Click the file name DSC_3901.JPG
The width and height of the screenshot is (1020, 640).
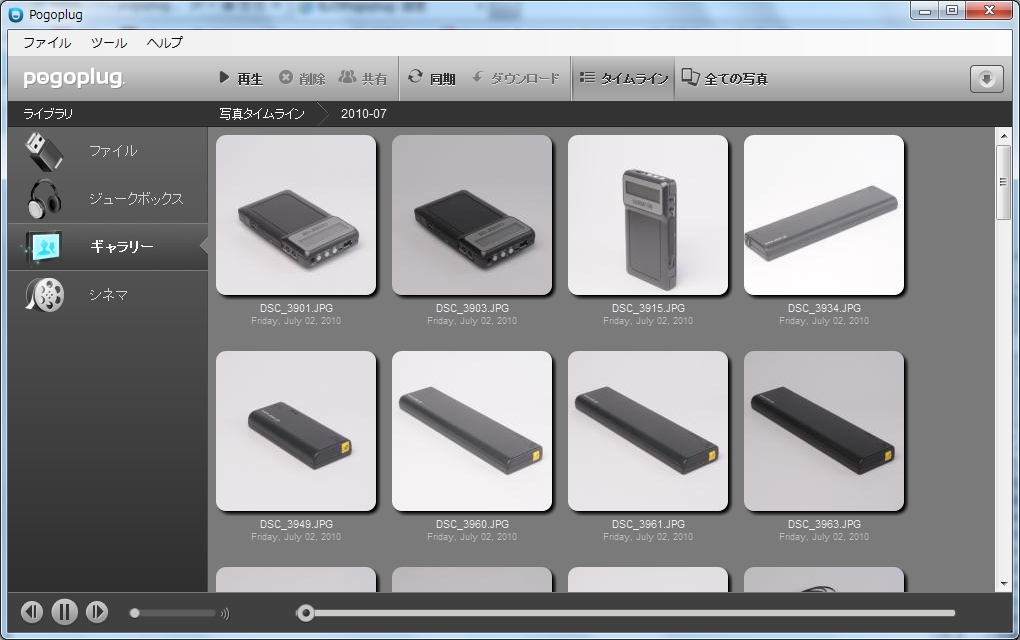(x=296, y=308)
